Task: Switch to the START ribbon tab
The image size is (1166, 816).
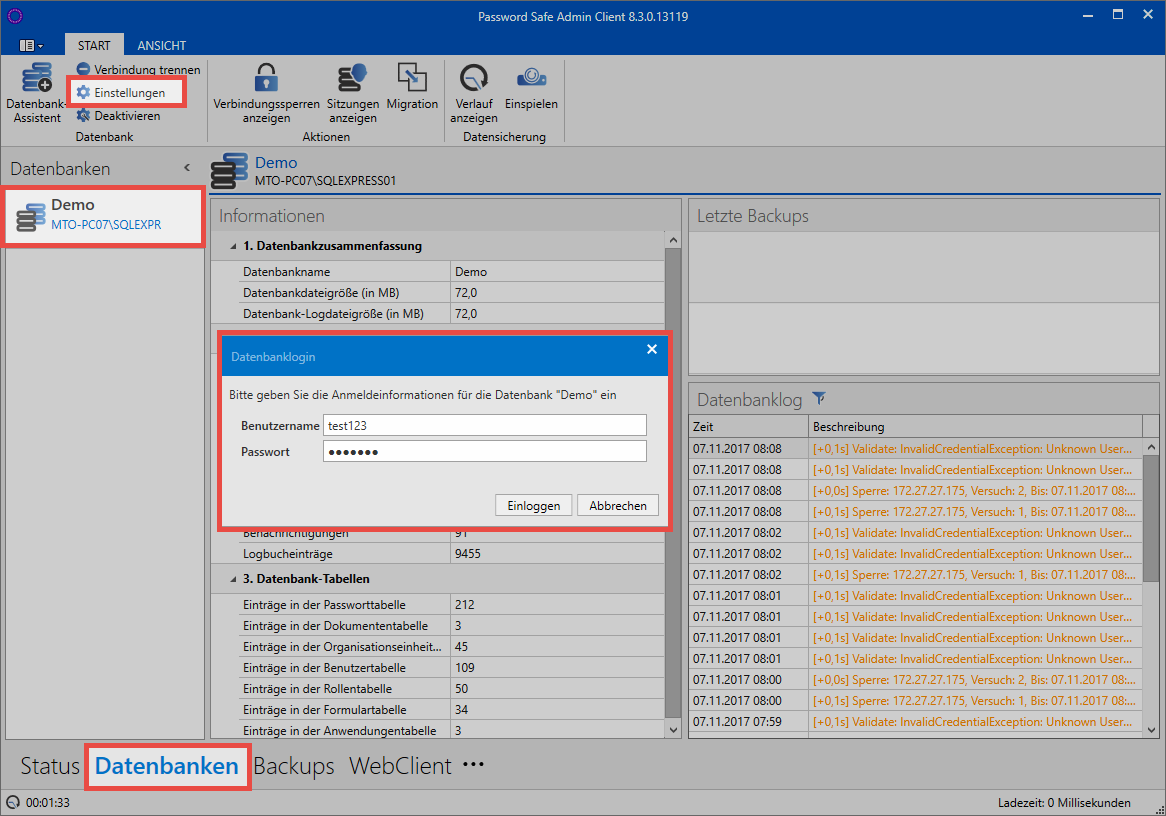Action: tap(94, 45)
